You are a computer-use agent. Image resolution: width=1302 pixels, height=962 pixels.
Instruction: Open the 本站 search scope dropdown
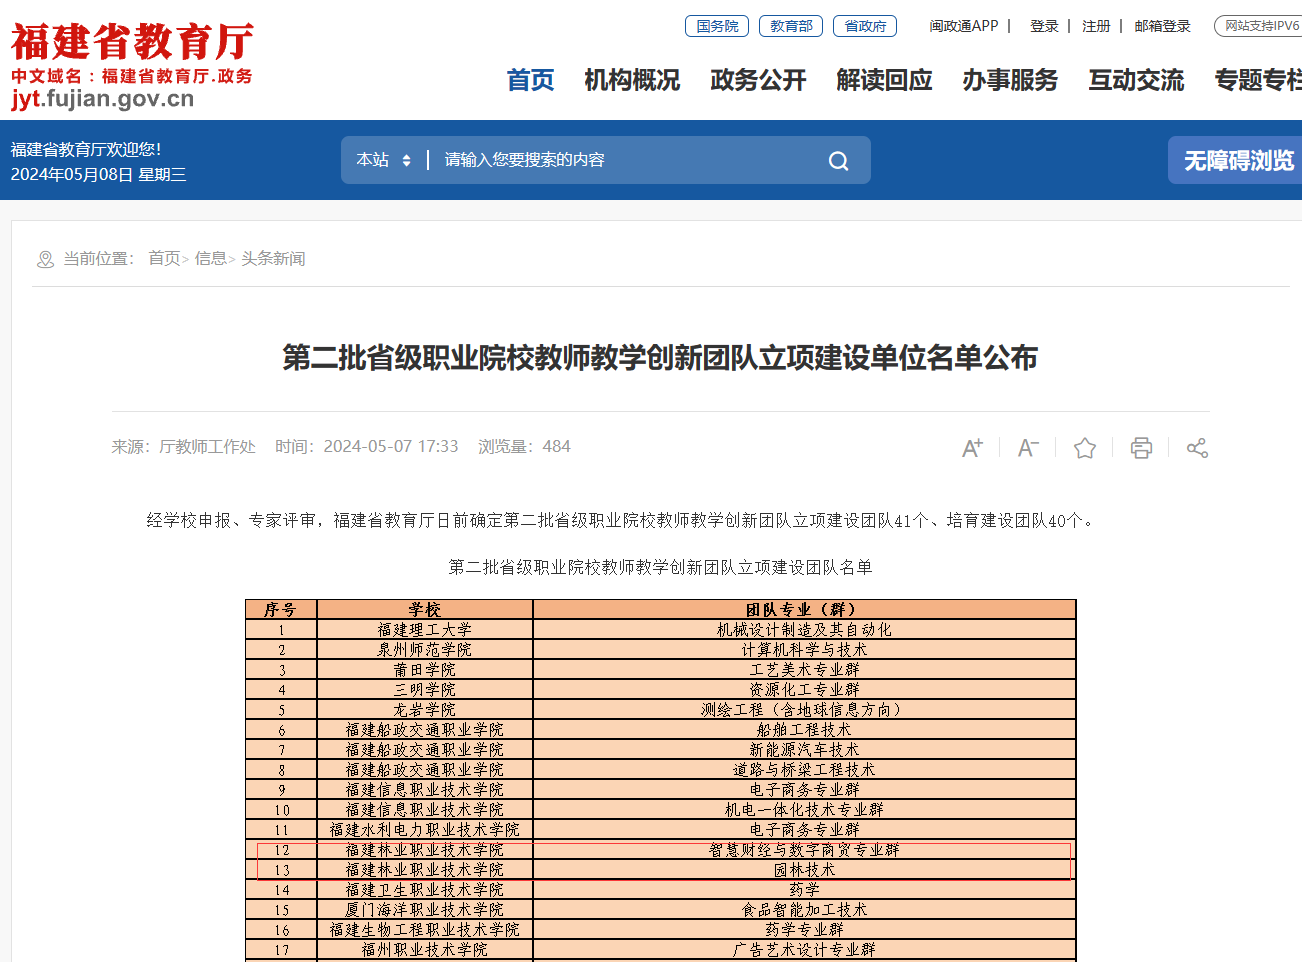pyautogui.click(x=384, y=160)
